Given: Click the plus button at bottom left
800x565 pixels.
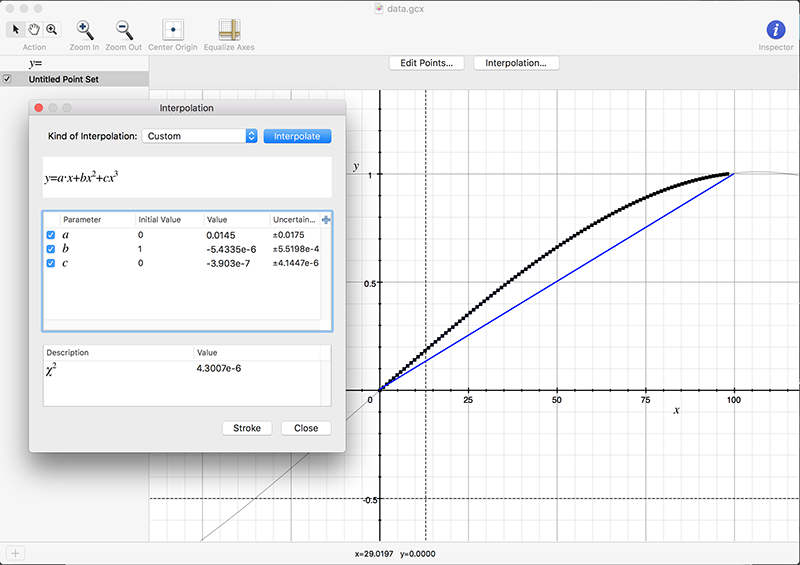Looking at the screenshot, I should coord(15,553).
